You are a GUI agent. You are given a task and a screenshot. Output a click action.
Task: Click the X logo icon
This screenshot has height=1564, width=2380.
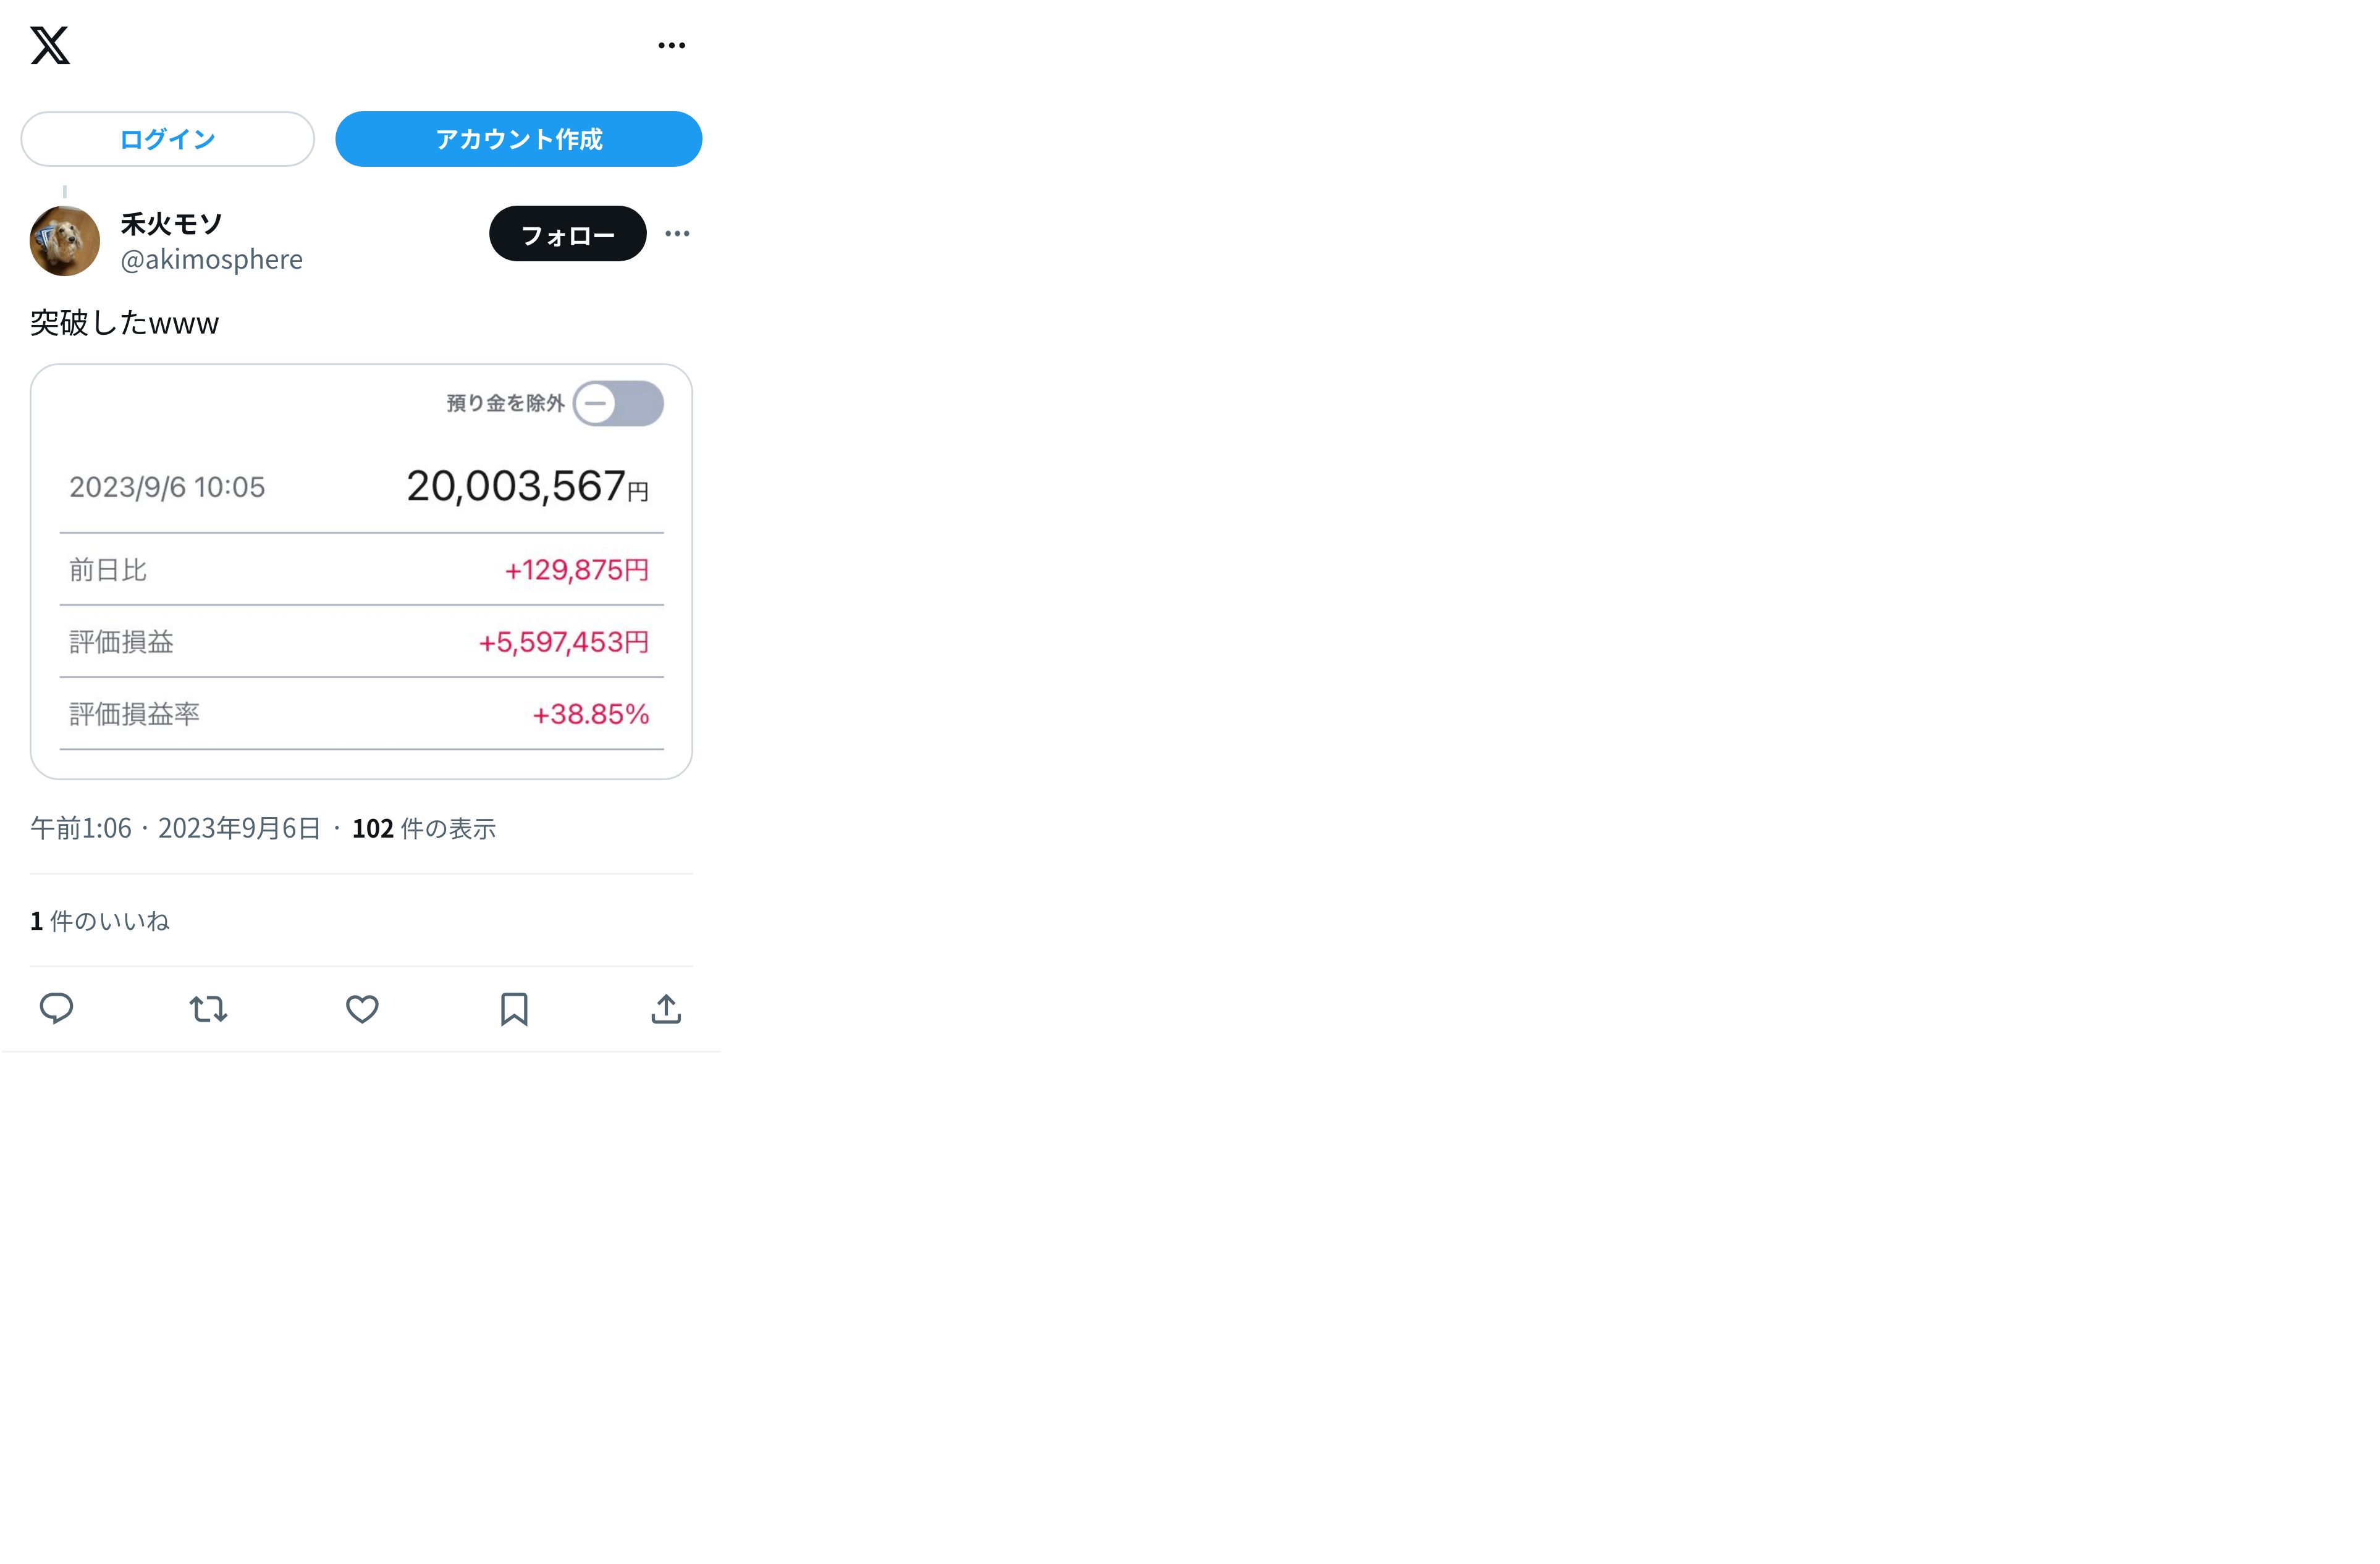point(50,45)
